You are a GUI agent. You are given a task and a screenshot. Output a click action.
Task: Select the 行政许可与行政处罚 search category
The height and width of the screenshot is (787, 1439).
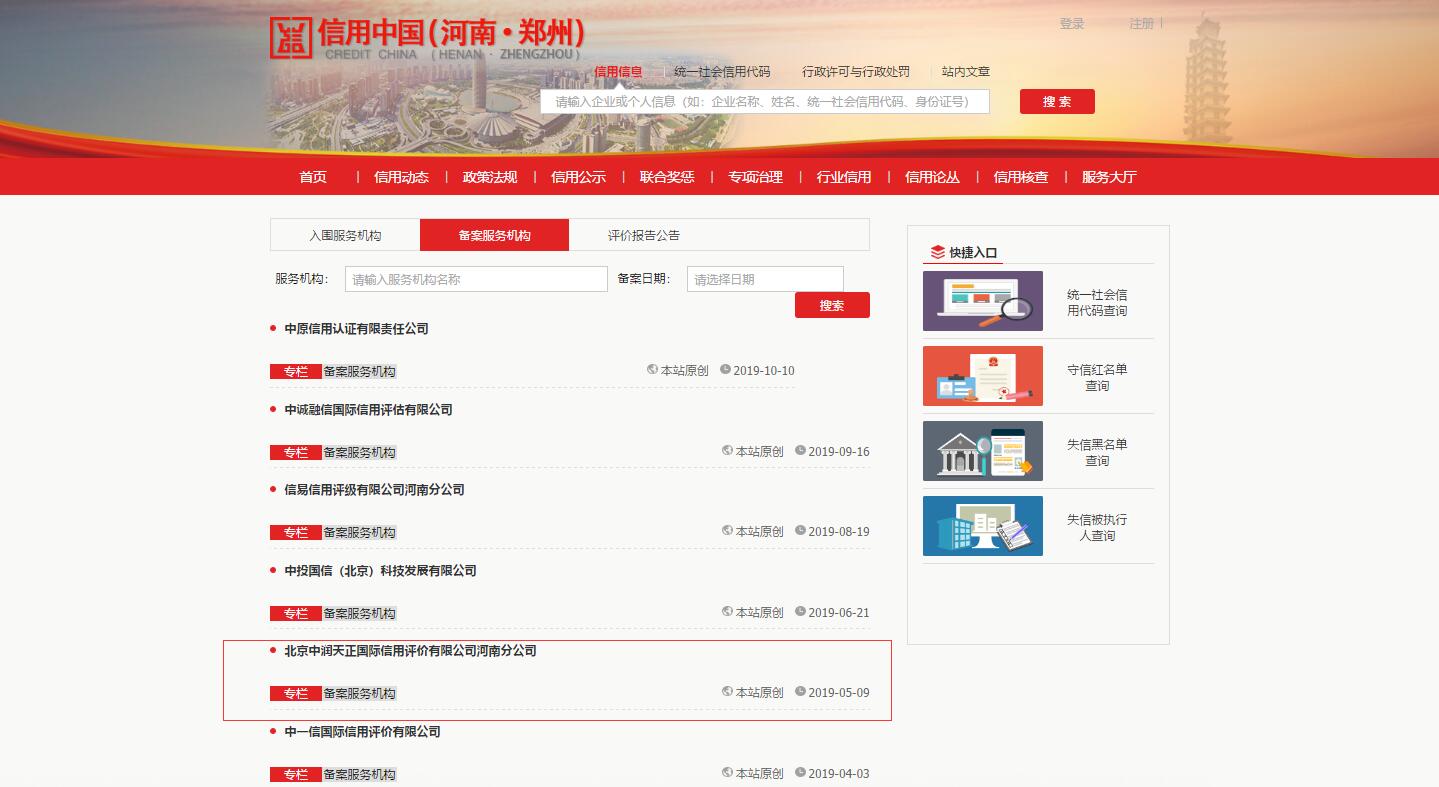click(x=856, y=72)
